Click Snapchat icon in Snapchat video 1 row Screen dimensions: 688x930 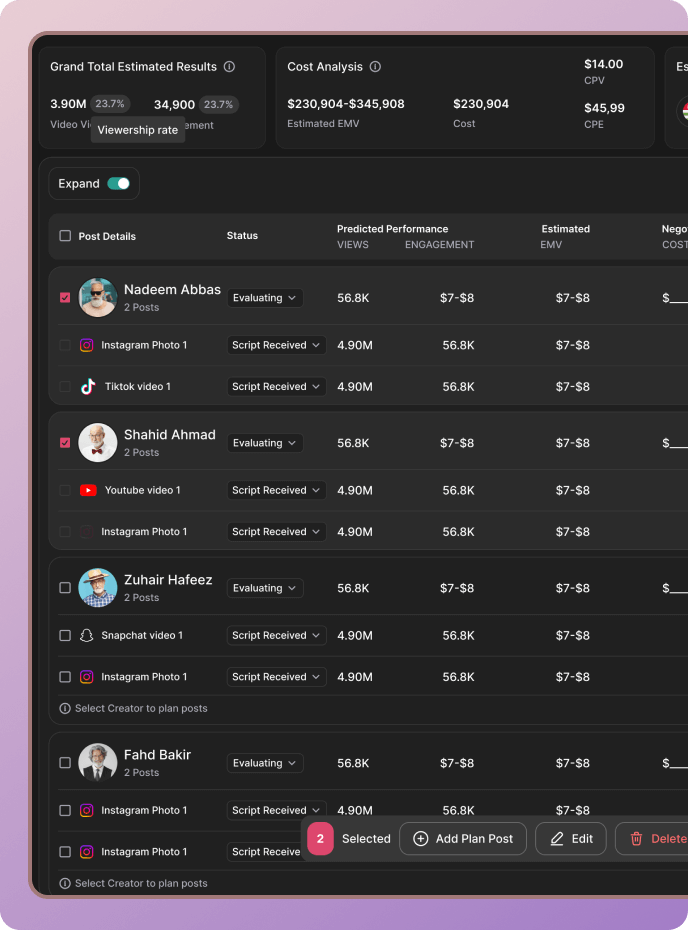point(87,636)
